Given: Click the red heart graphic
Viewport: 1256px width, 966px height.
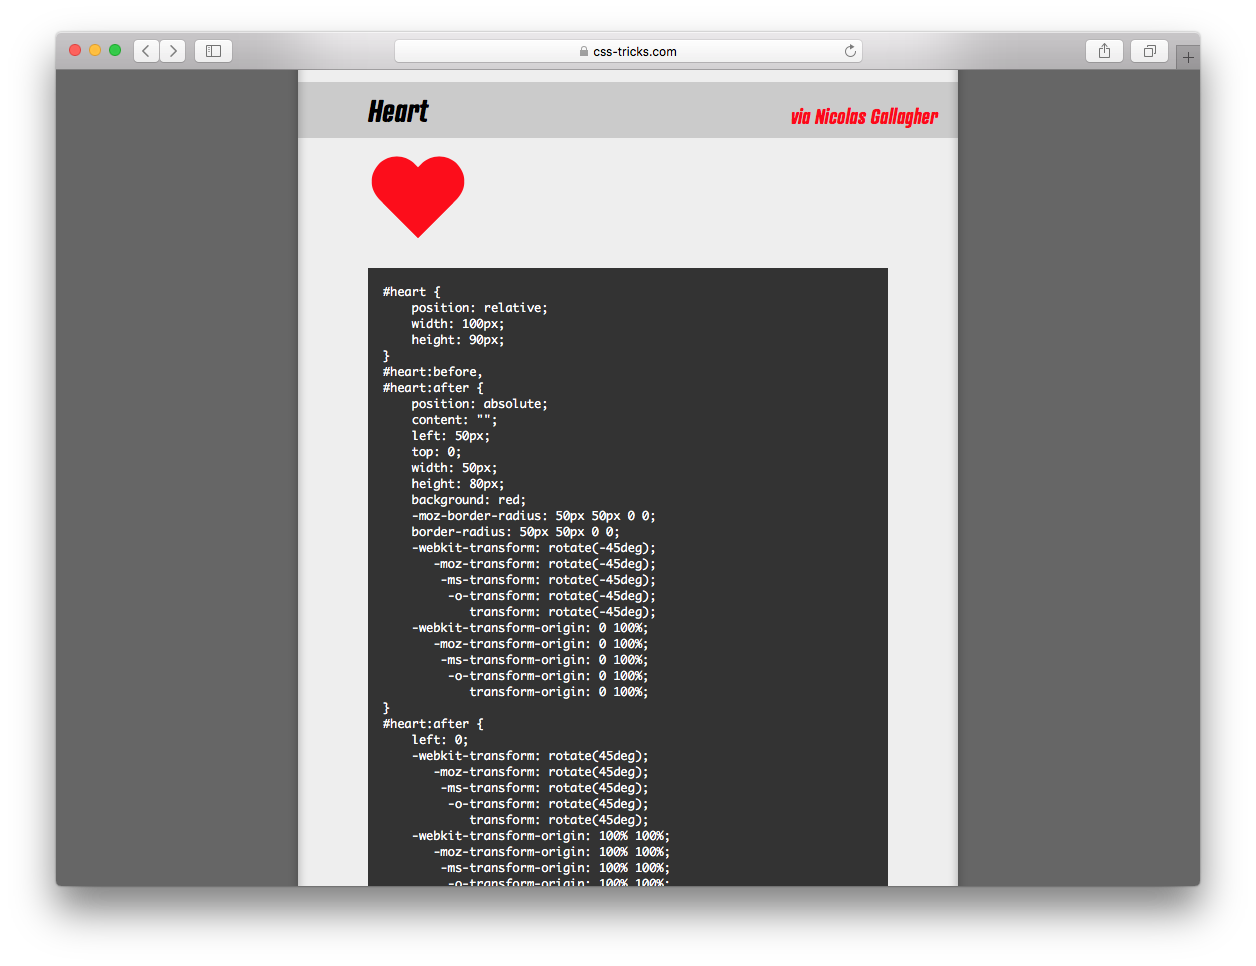Looking at the screenshot, I should coord(417,193).
